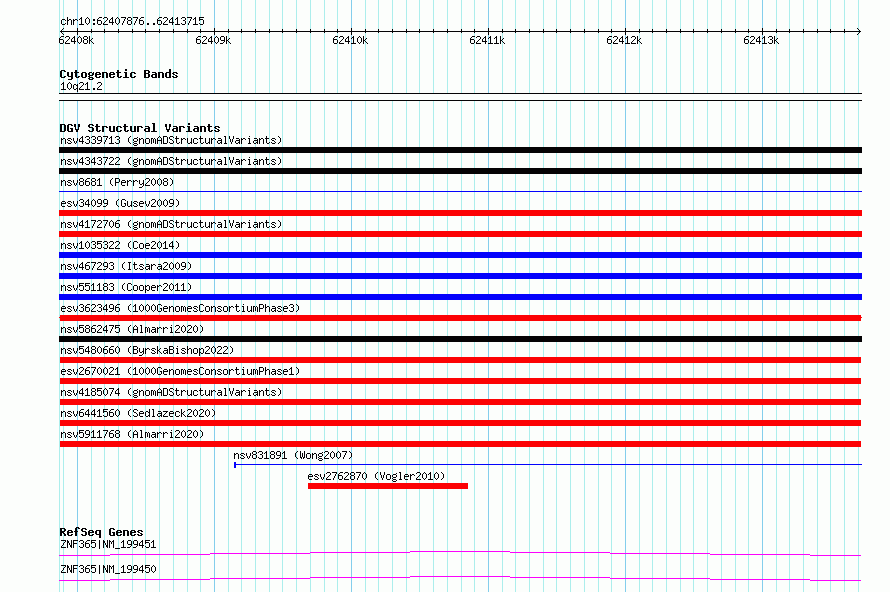This screenshot has width=890, height=592.
Task: Select the thin blue line for nsv8681
Action: click(x=460, y=192)
